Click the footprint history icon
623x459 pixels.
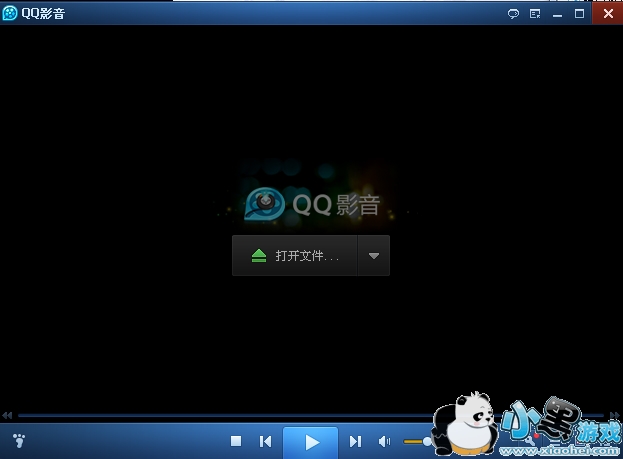coord(19,441)
